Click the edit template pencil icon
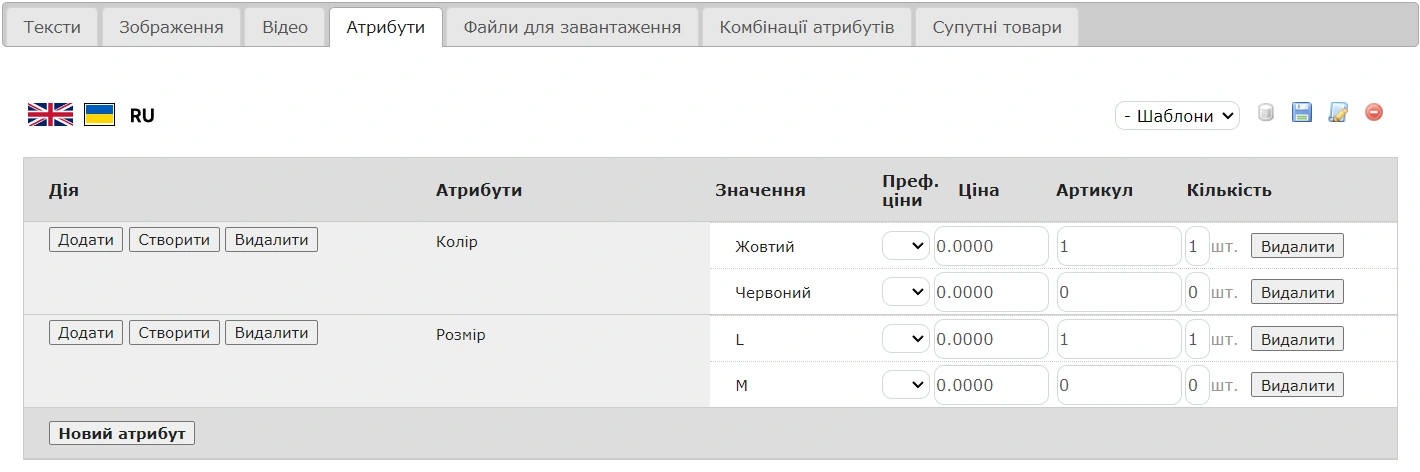 pos(1338,113)
